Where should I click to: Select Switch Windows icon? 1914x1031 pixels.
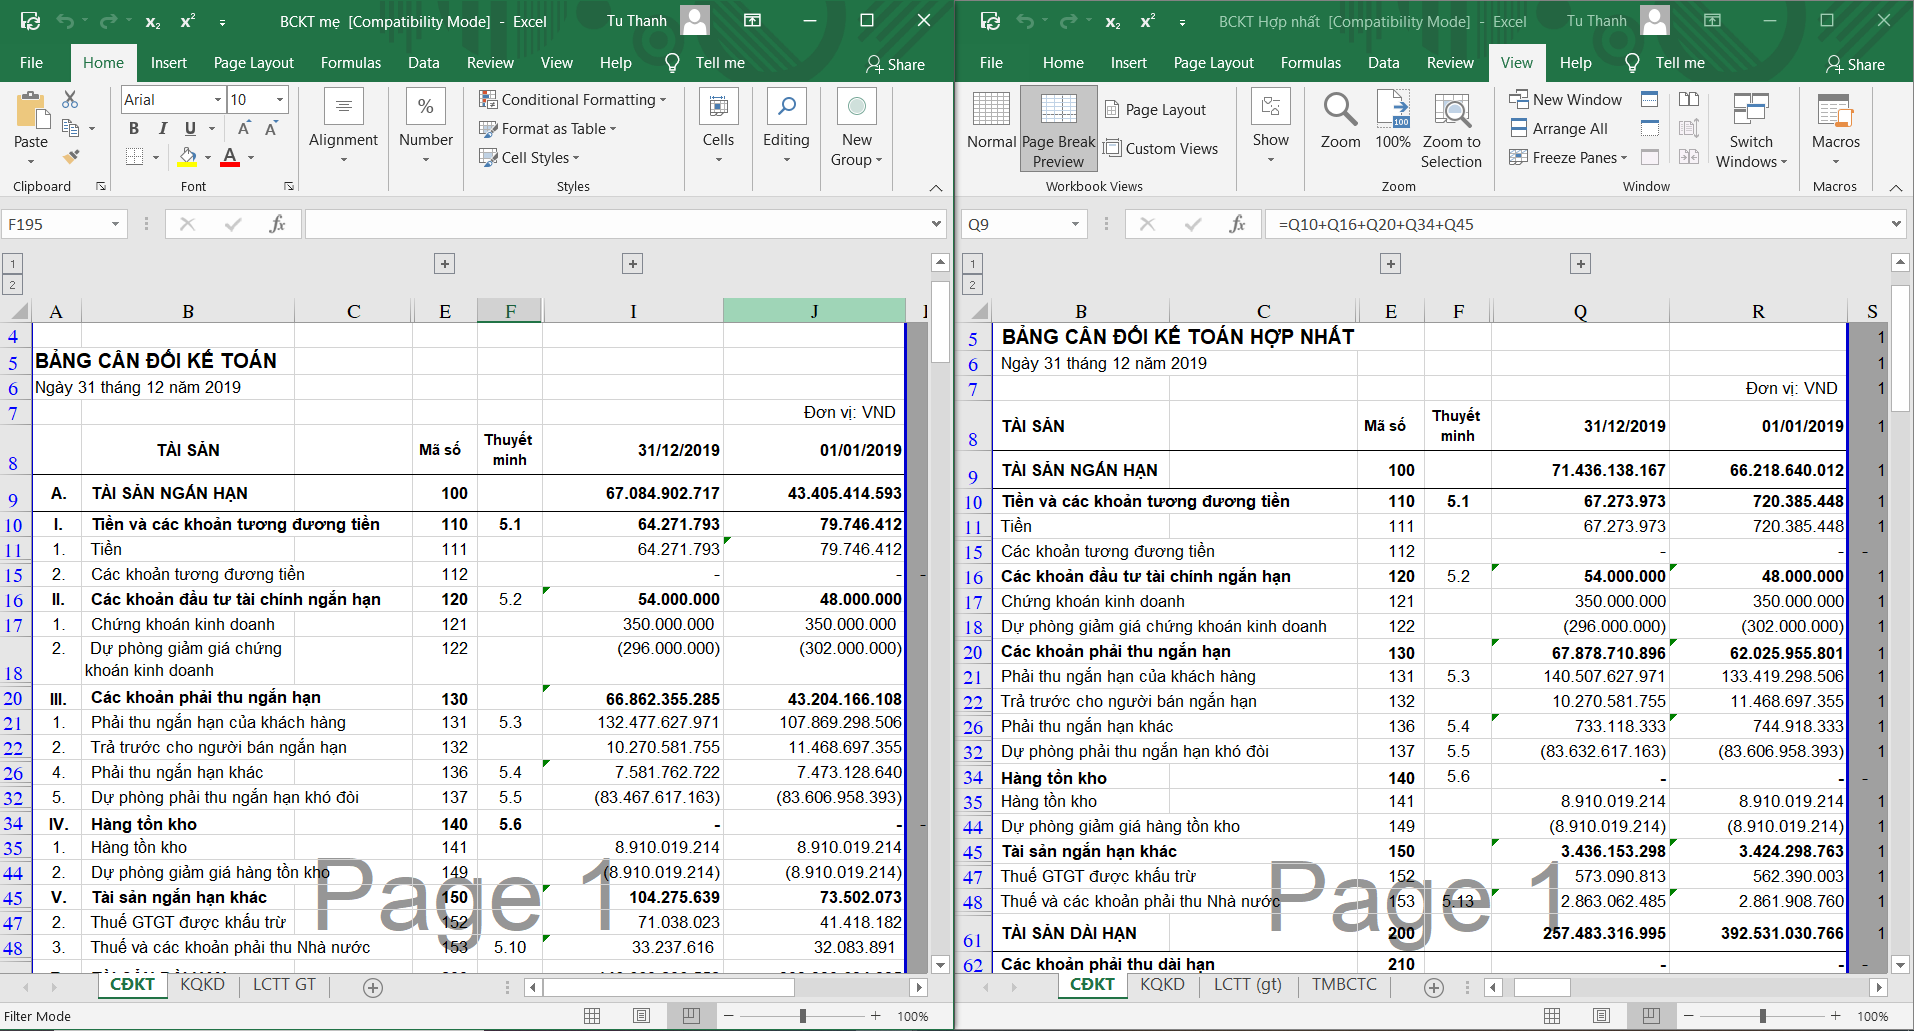(x=1750, y=112)
